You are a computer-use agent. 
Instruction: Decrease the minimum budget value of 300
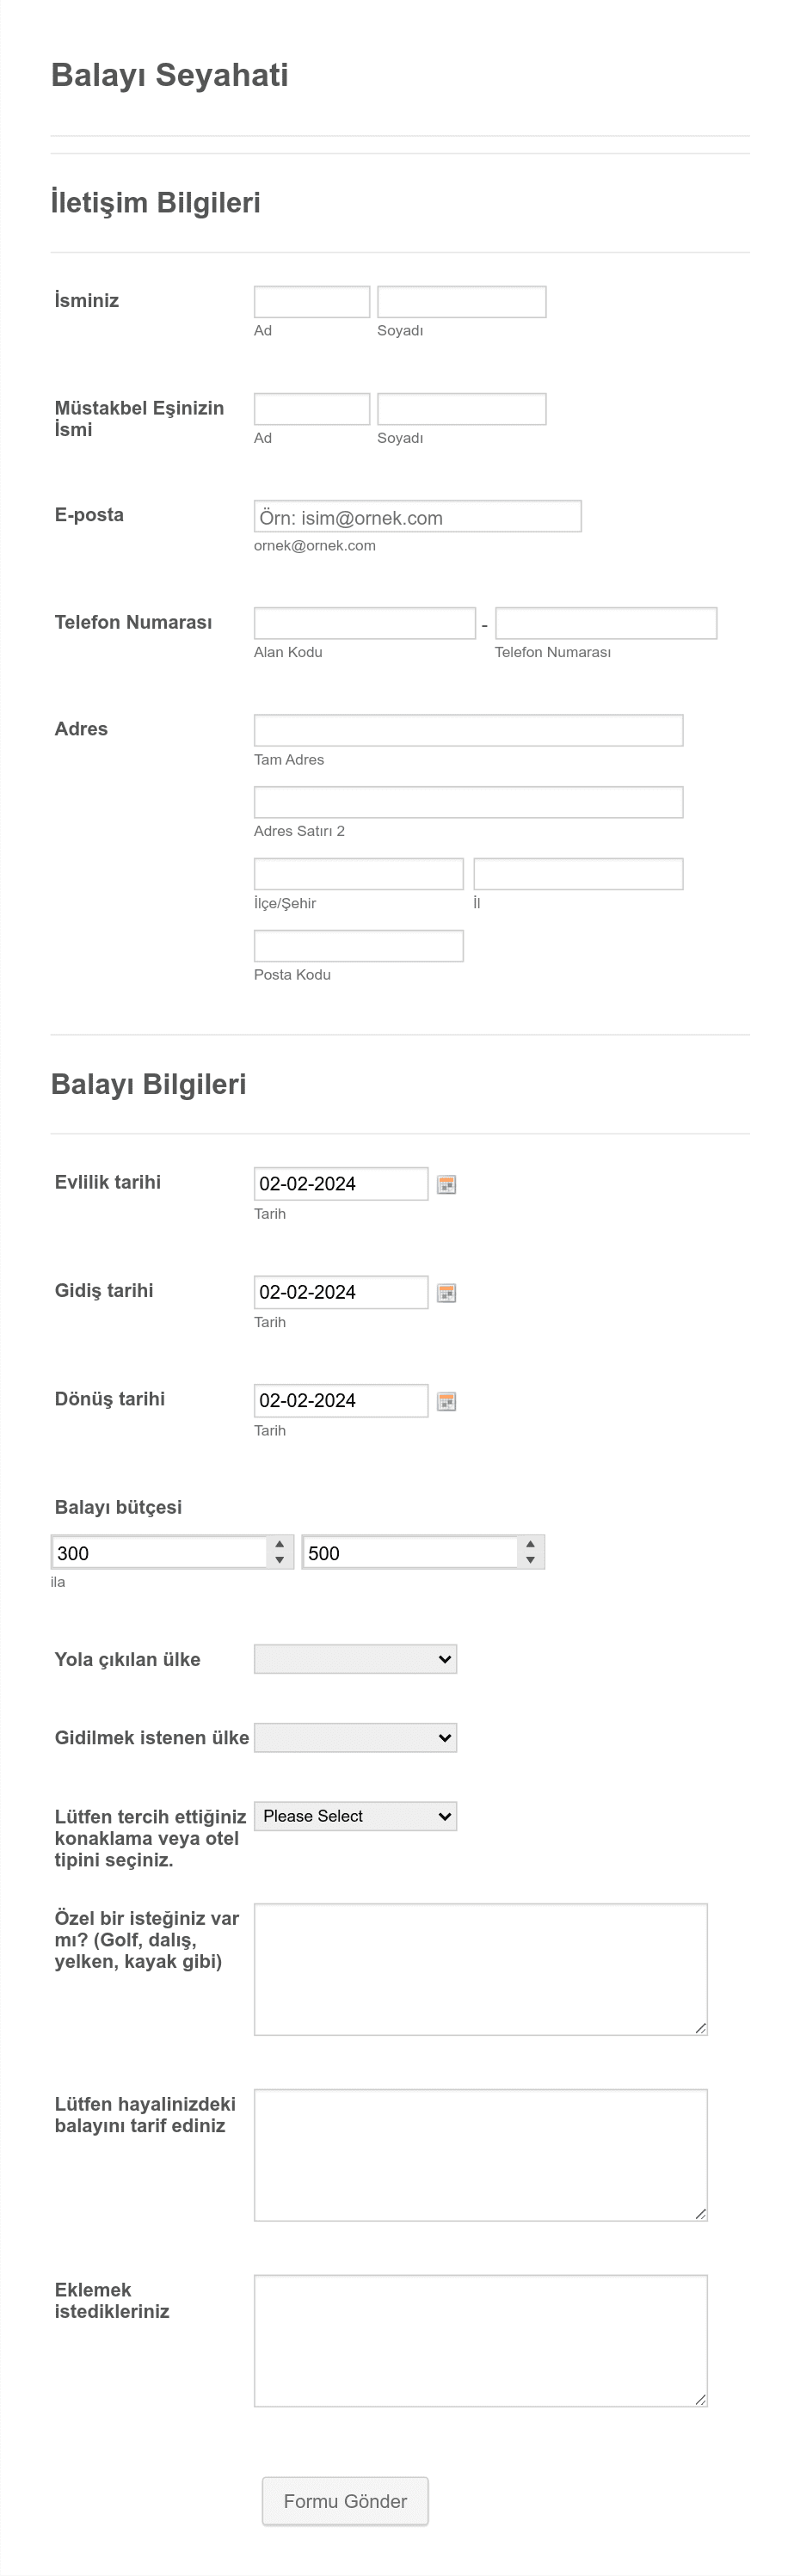(280, 1560)
